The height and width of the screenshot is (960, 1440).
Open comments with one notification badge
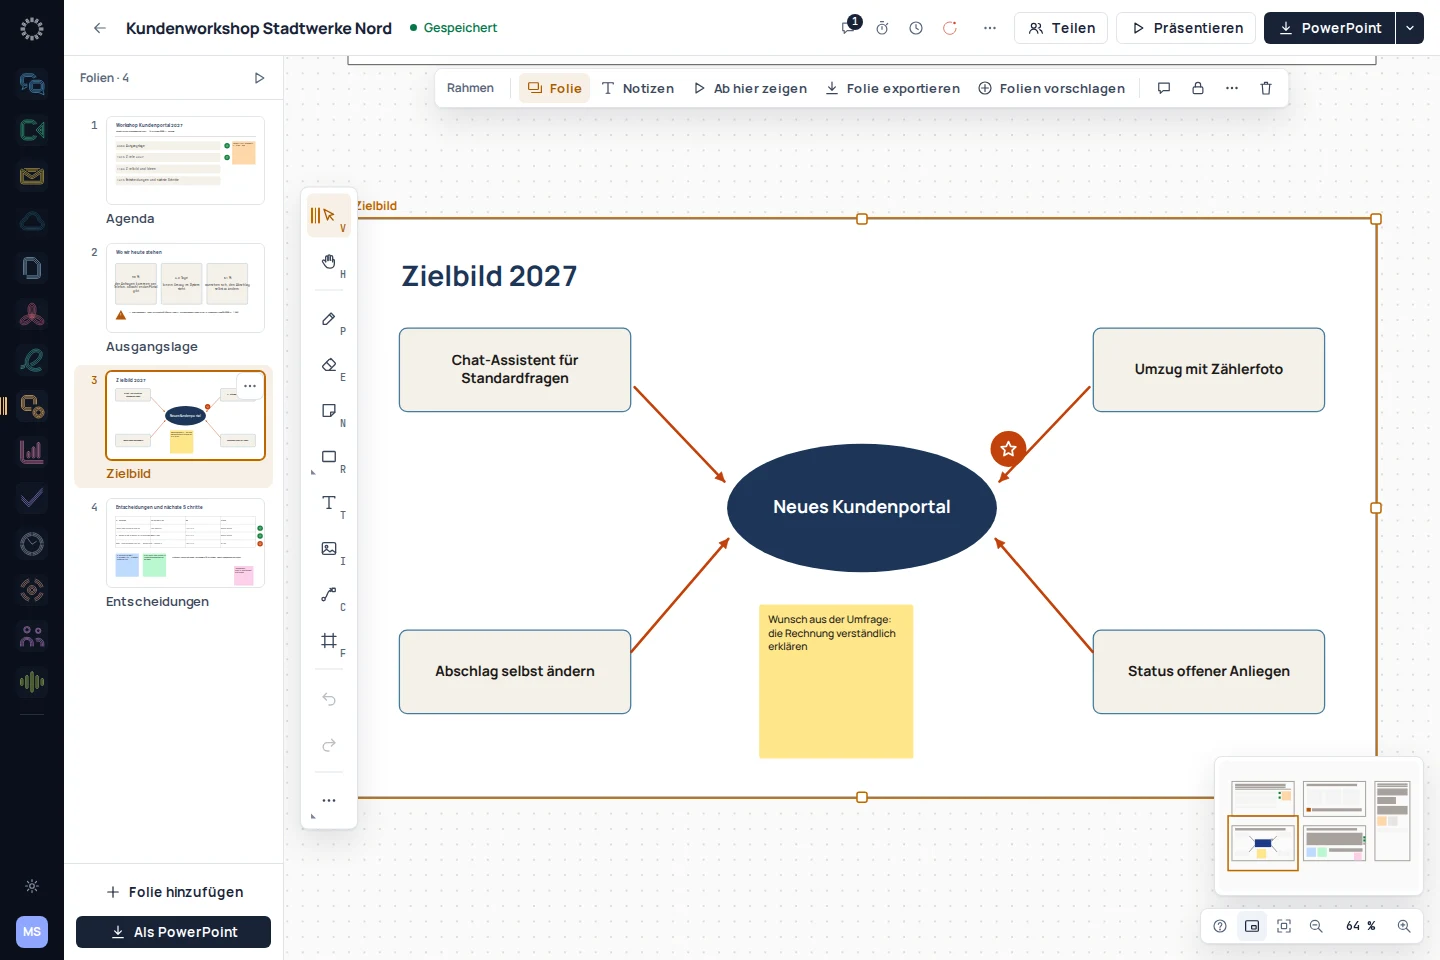(x=850, y=27)
